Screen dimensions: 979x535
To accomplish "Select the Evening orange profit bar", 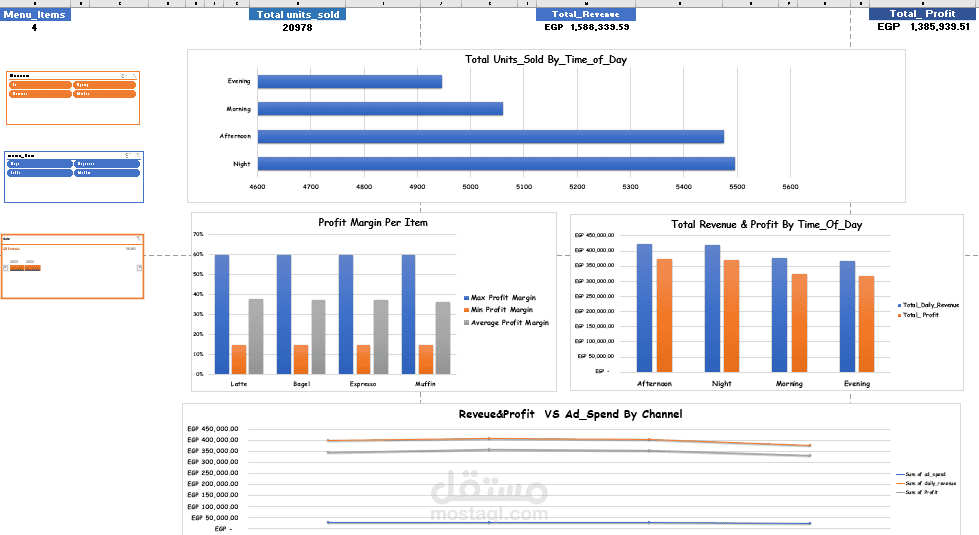I will [866, 324].
